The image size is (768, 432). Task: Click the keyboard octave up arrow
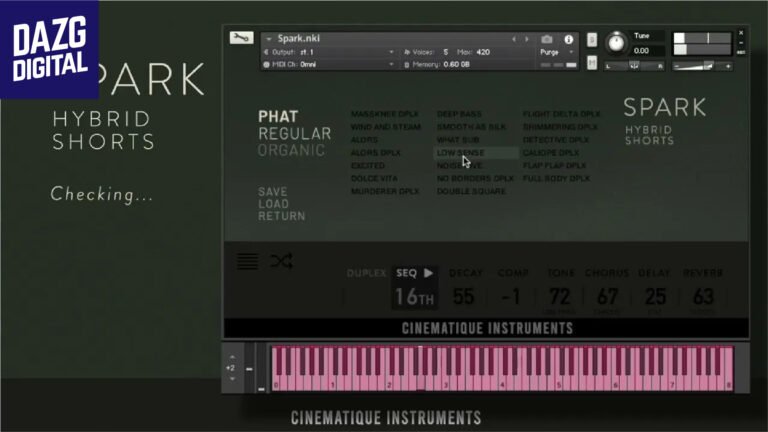click(231, 356)
